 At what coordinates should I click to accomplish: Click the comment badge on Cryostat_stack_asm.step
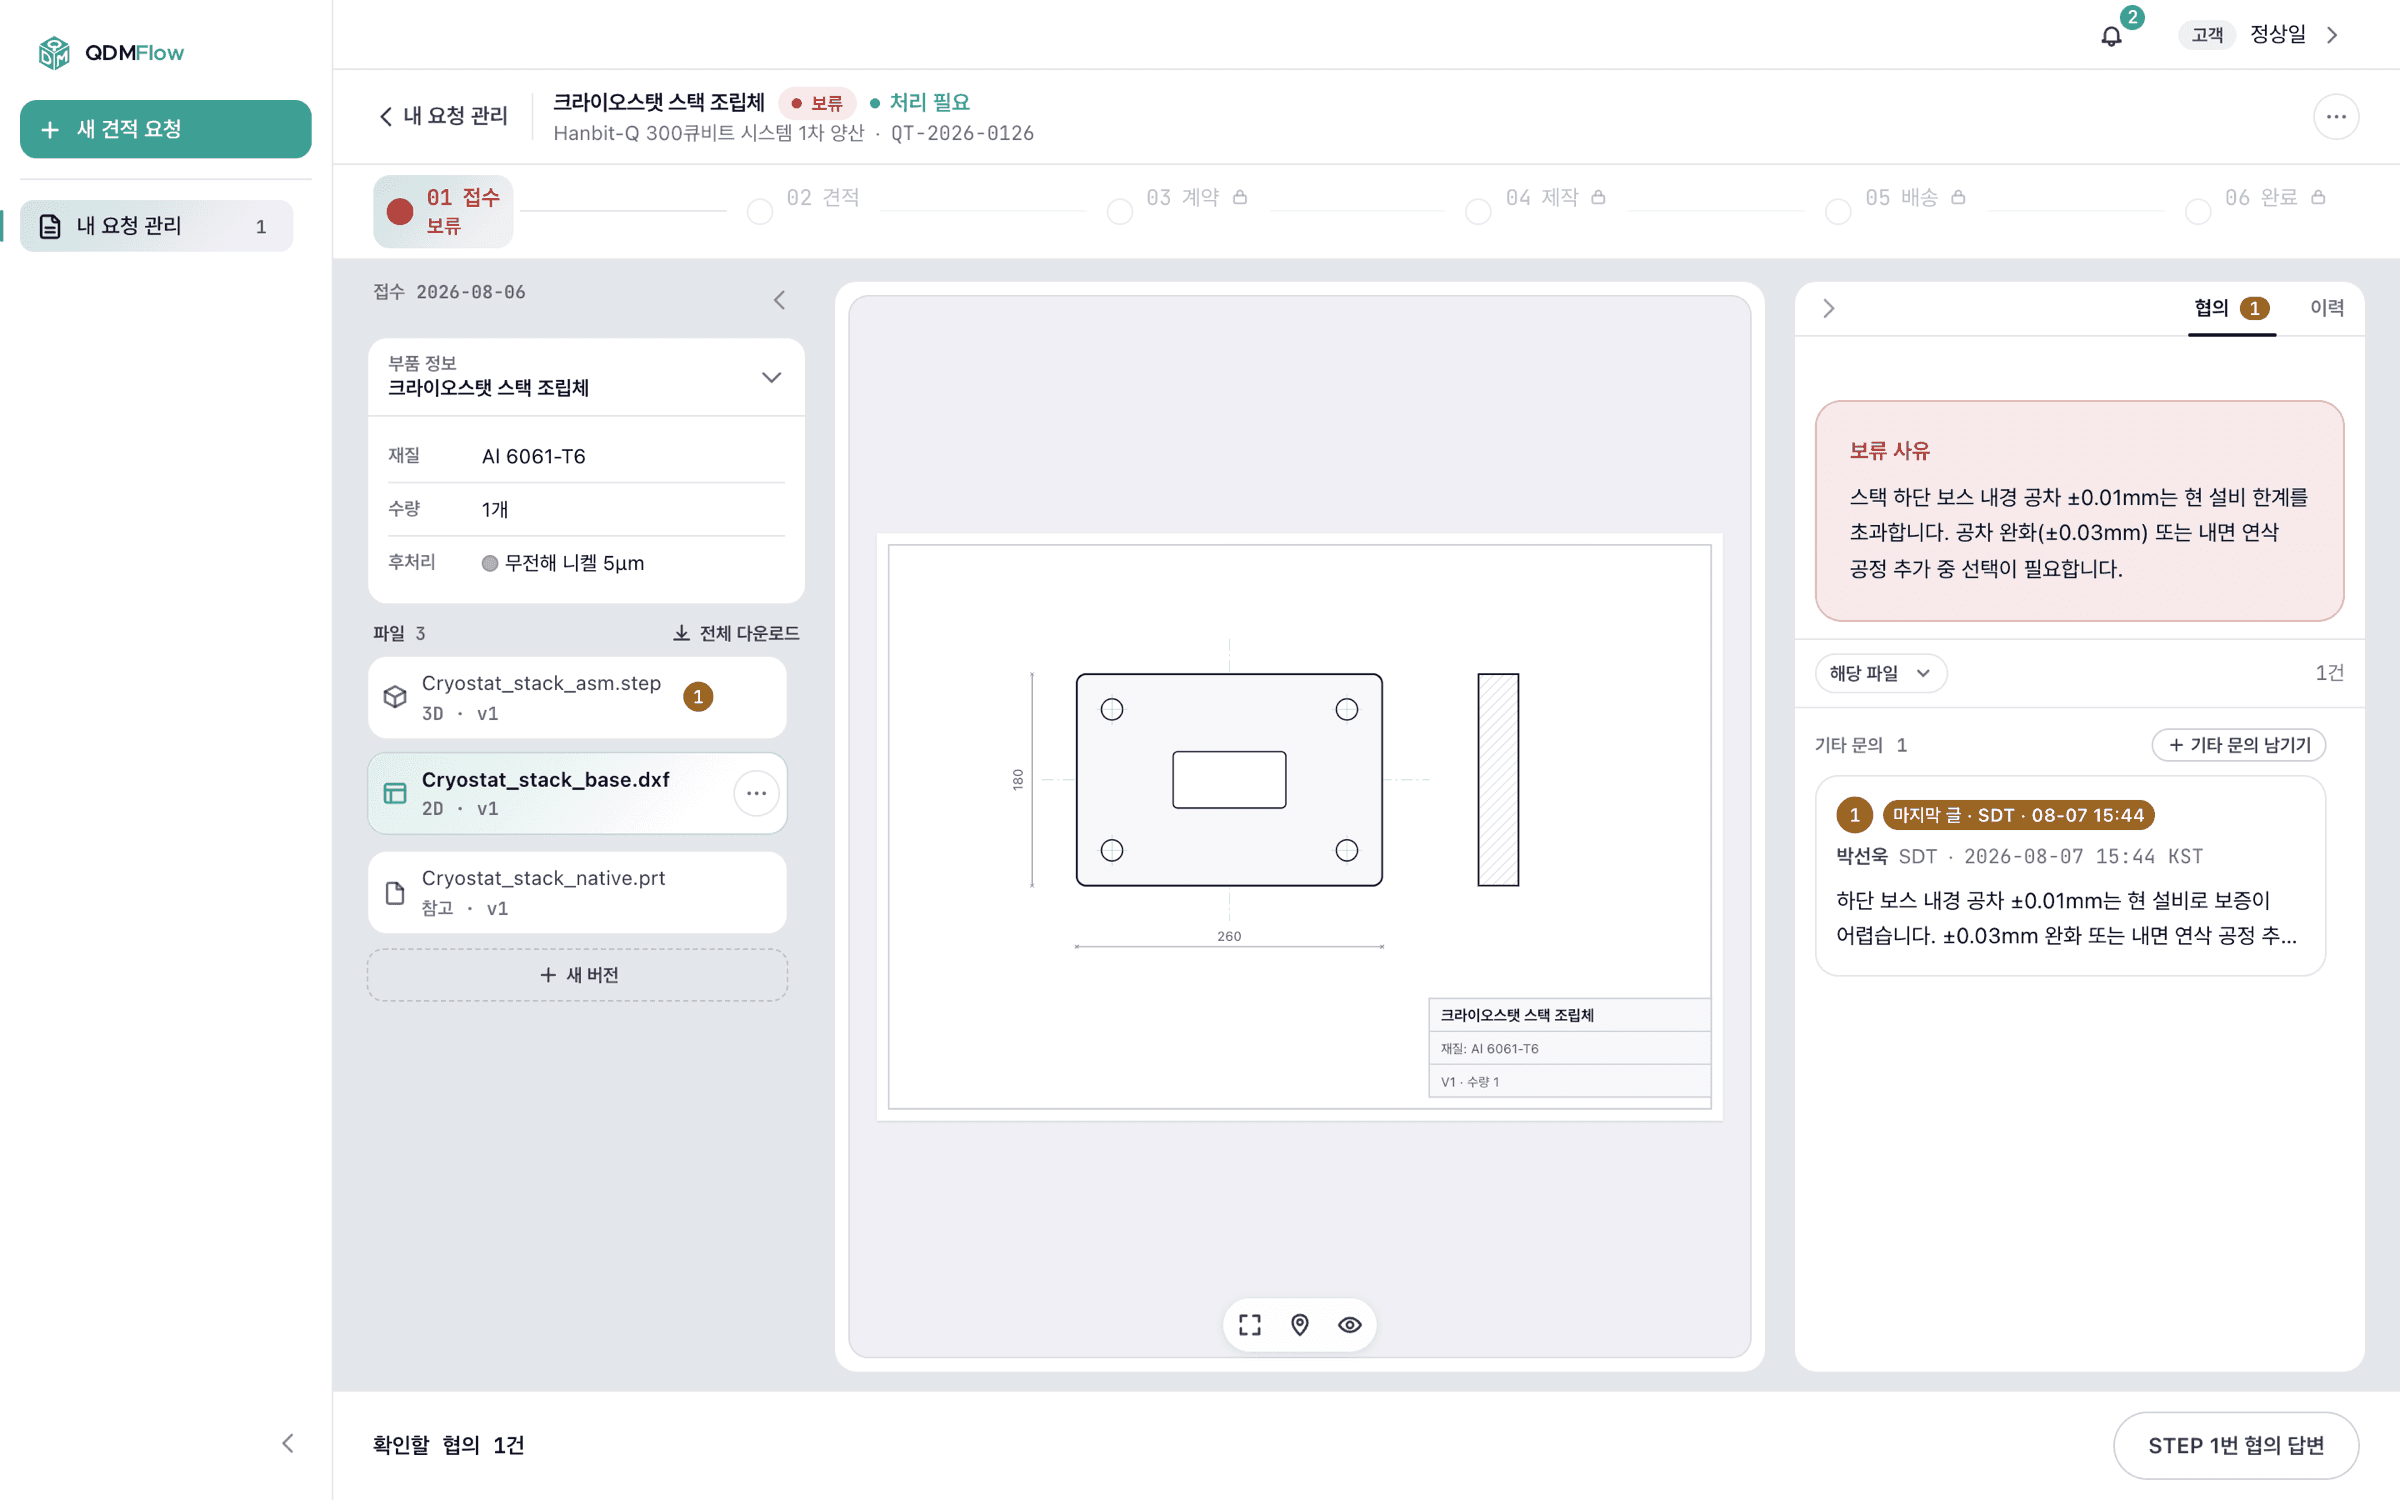pos(698,697)
